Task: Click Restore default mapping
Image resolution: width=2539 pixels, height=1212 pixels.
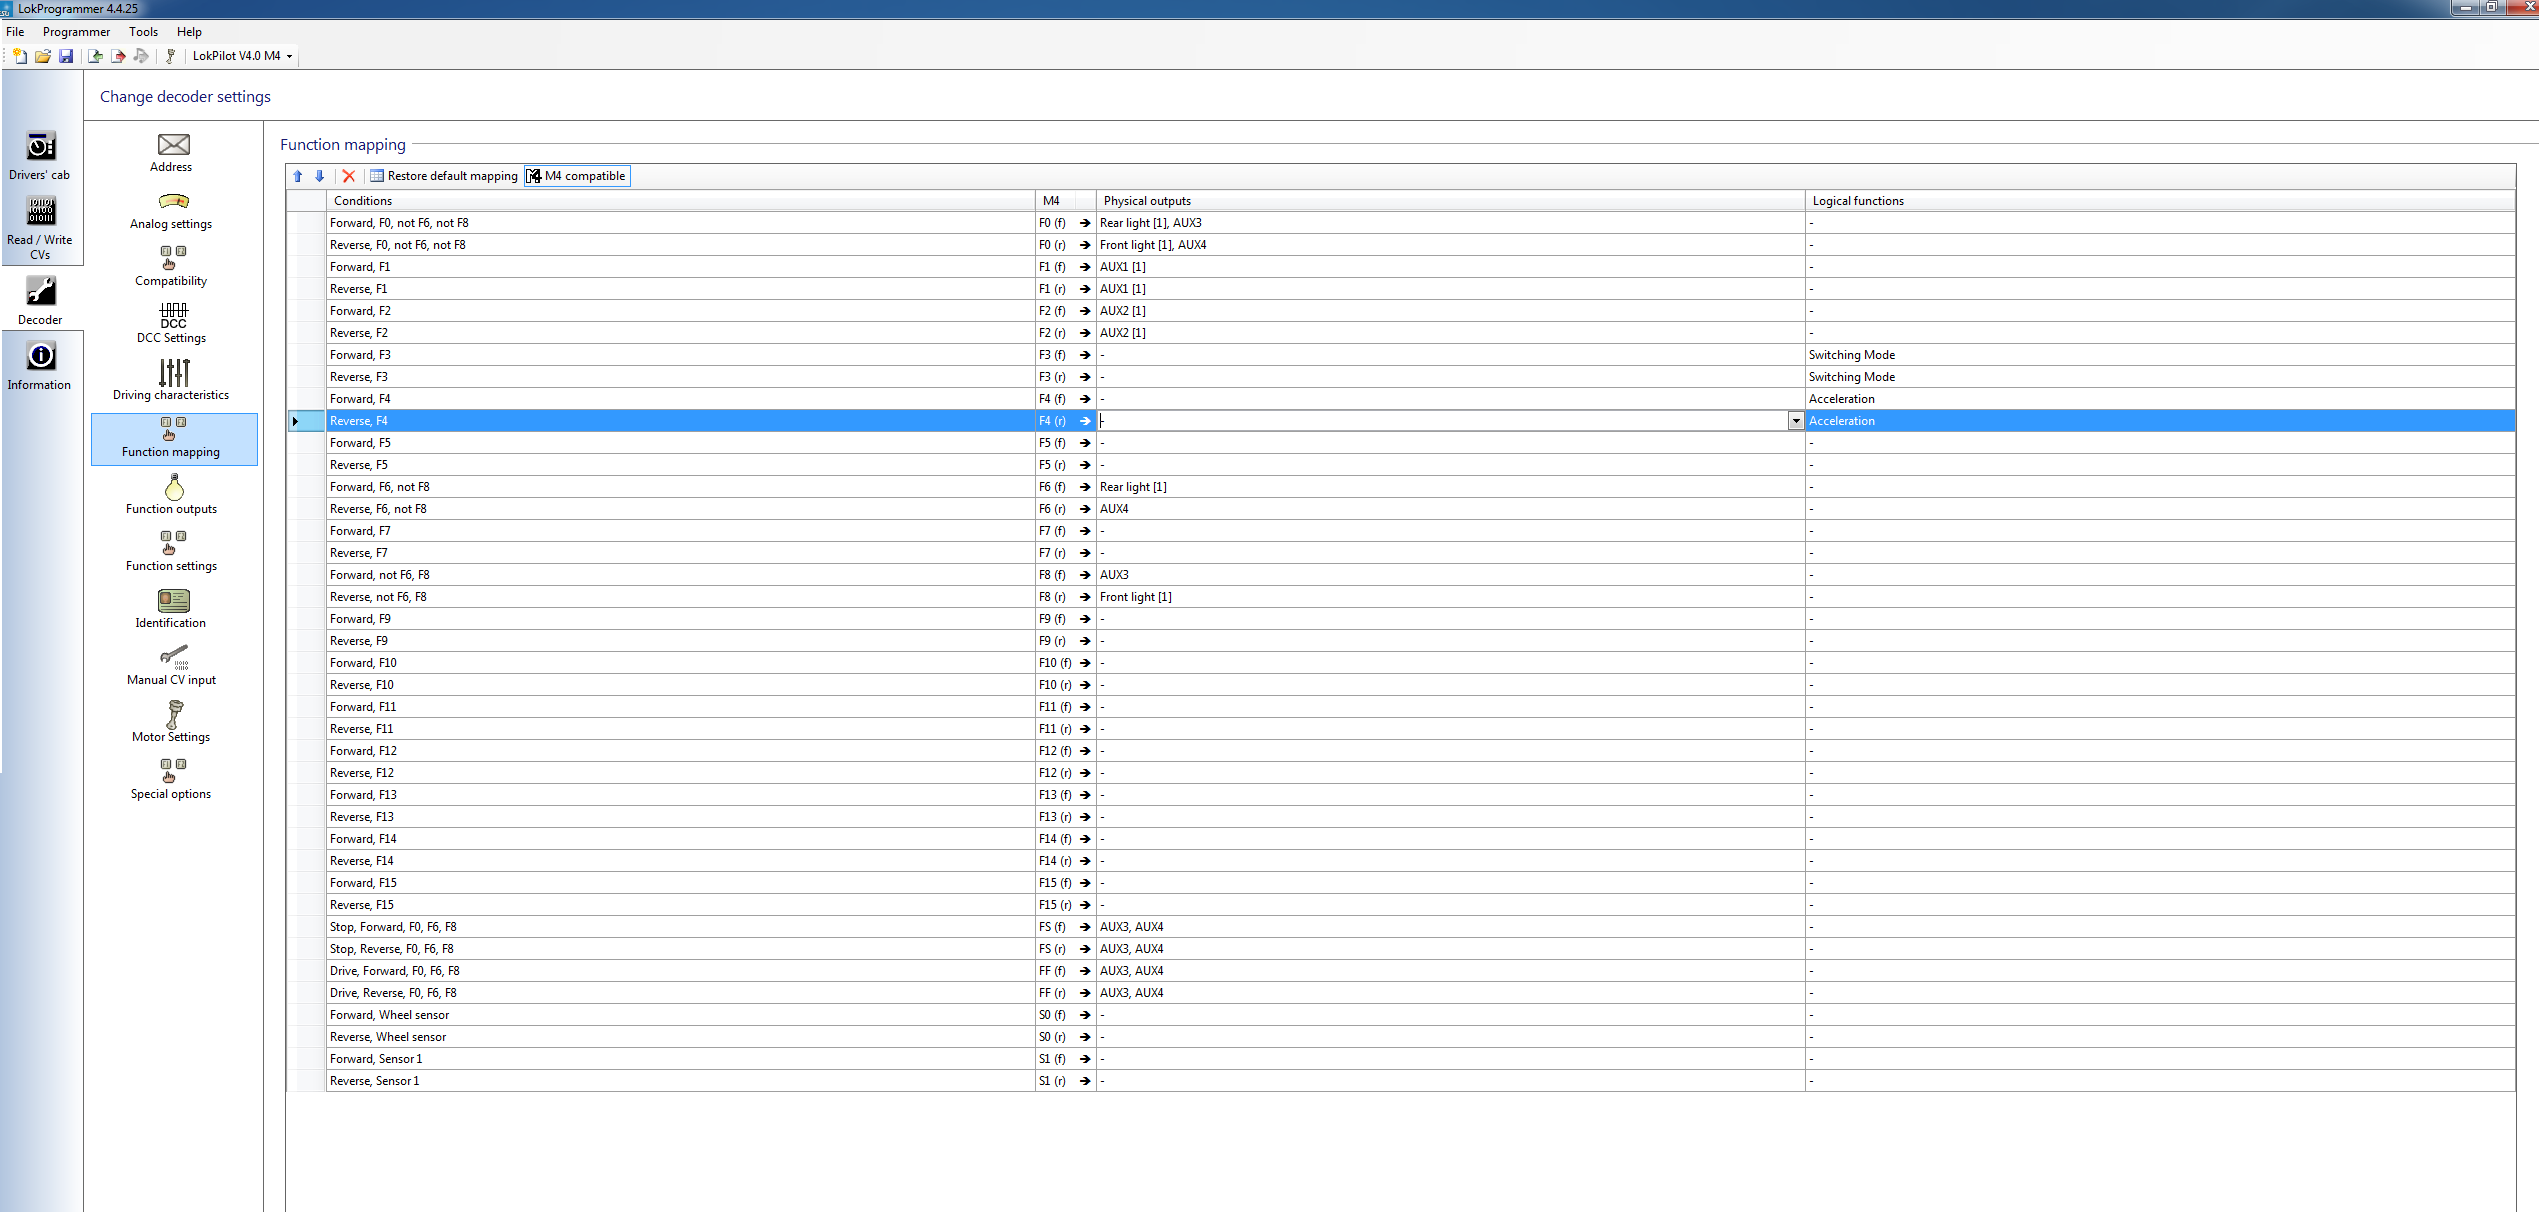Action: pyautogui.click(x=444, y=176)
